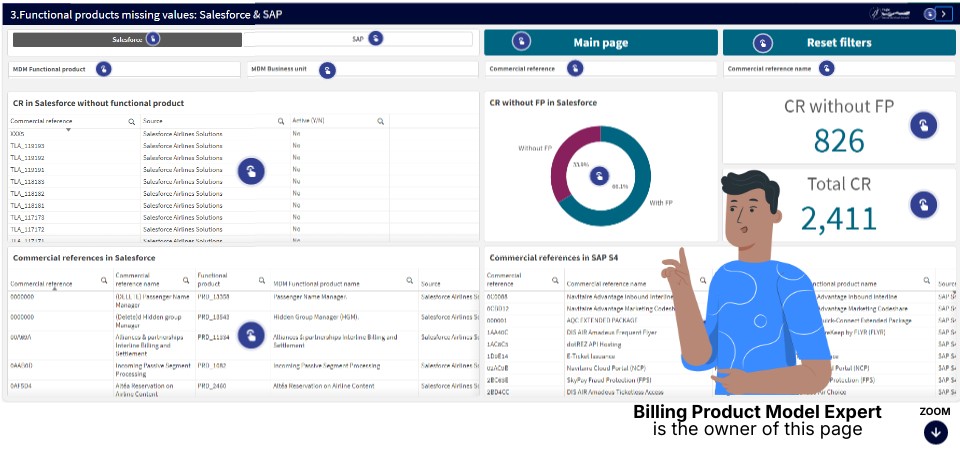Click the PRD_1082 functional product cell
The height and width of the screenshot is (450, 960).
click(x=212, y=366)
